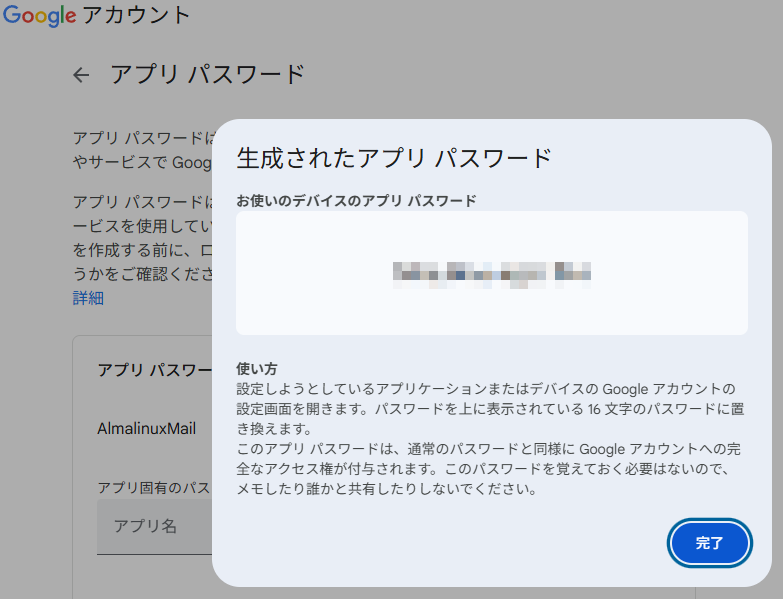This screenshot has height=599, width=783.
Task: Go back using the left arrow icon
Action: [82, 75]
